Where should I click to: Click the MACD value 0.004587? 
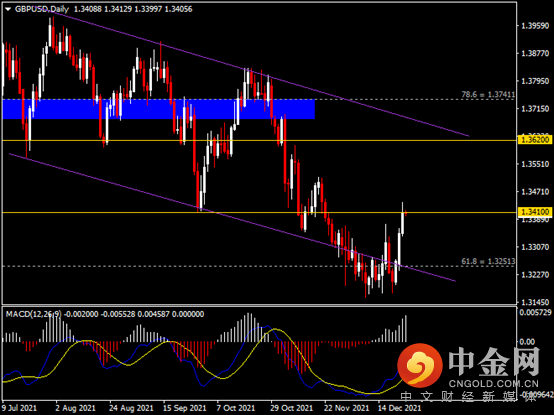pos(153,314)
